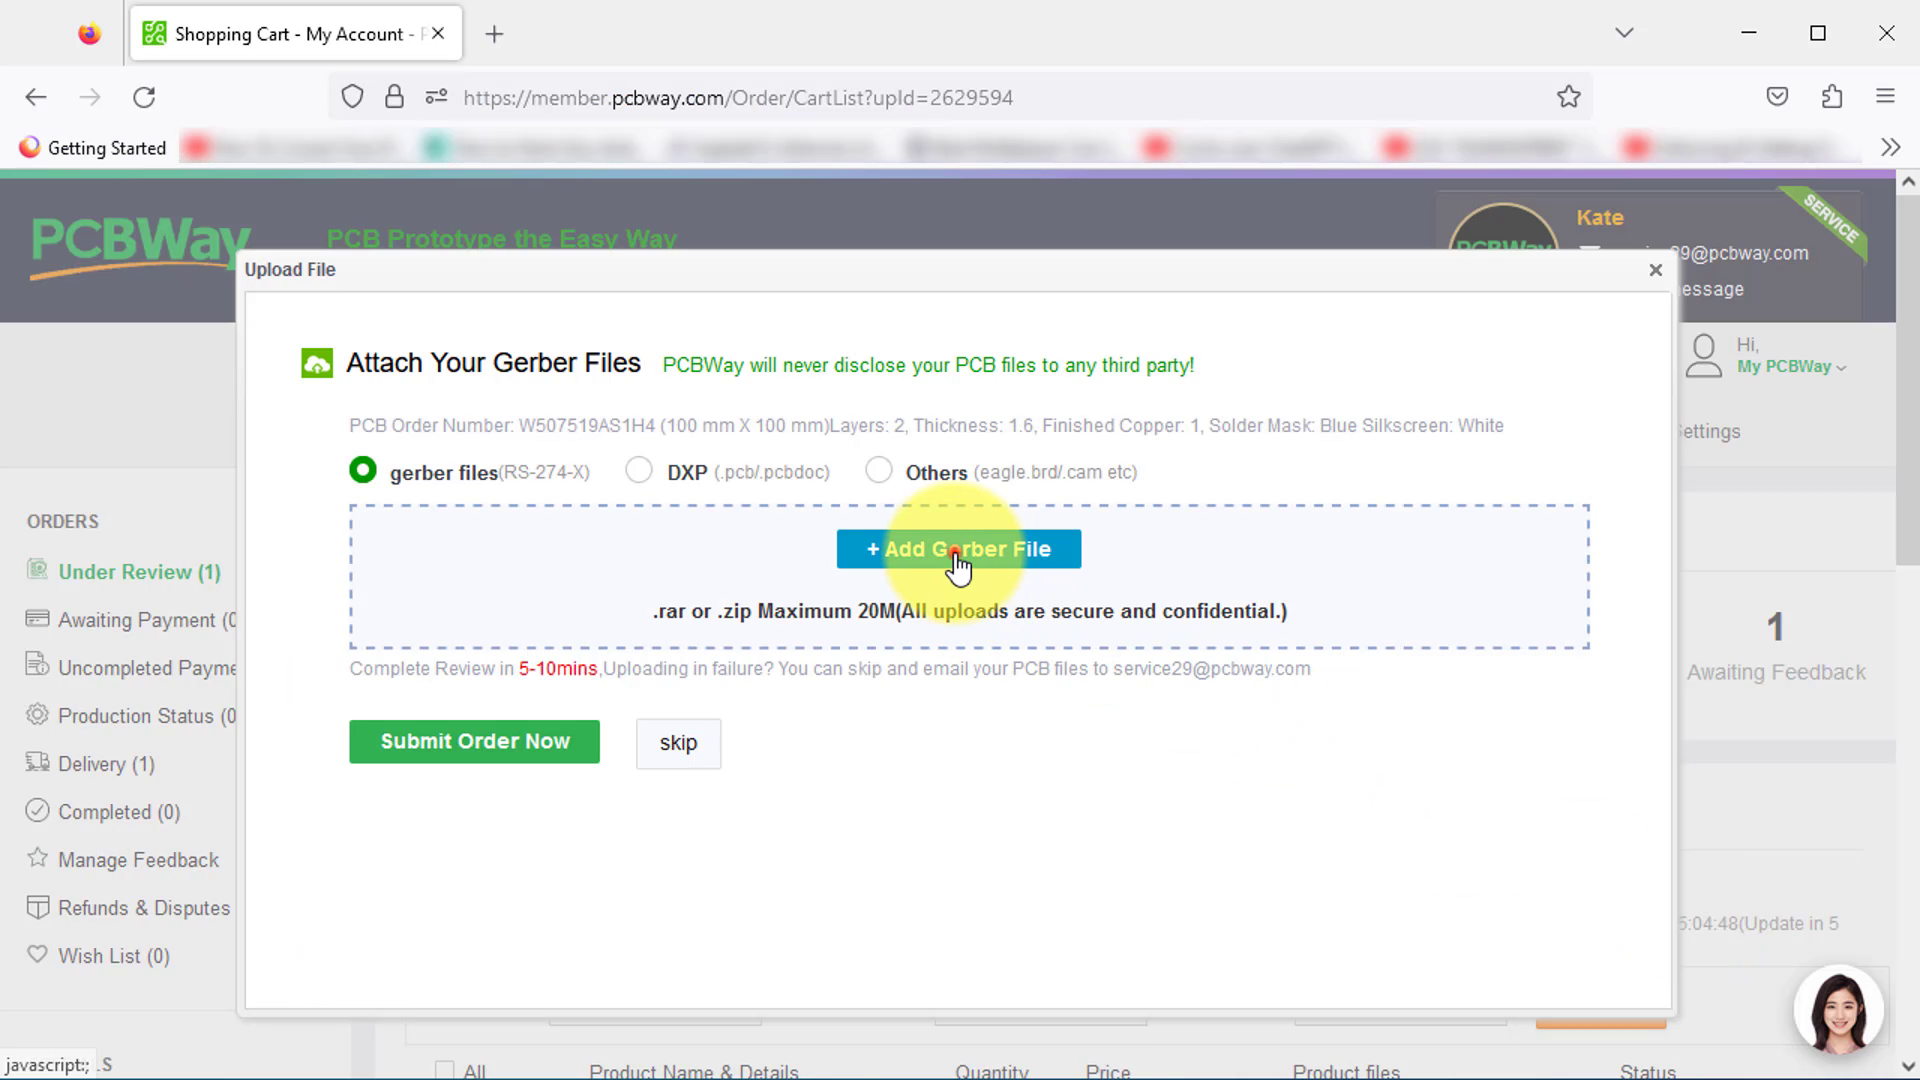The width and height of the screenshot is (1920, 1080).
Task: Open Awaiting Payment orders
Action: [x=147, y=620]
